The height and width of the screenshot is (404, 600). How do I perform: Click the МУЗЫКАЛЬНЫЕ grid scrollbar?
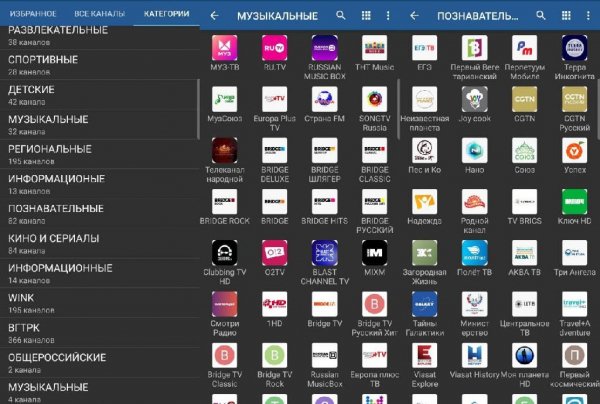398,109
